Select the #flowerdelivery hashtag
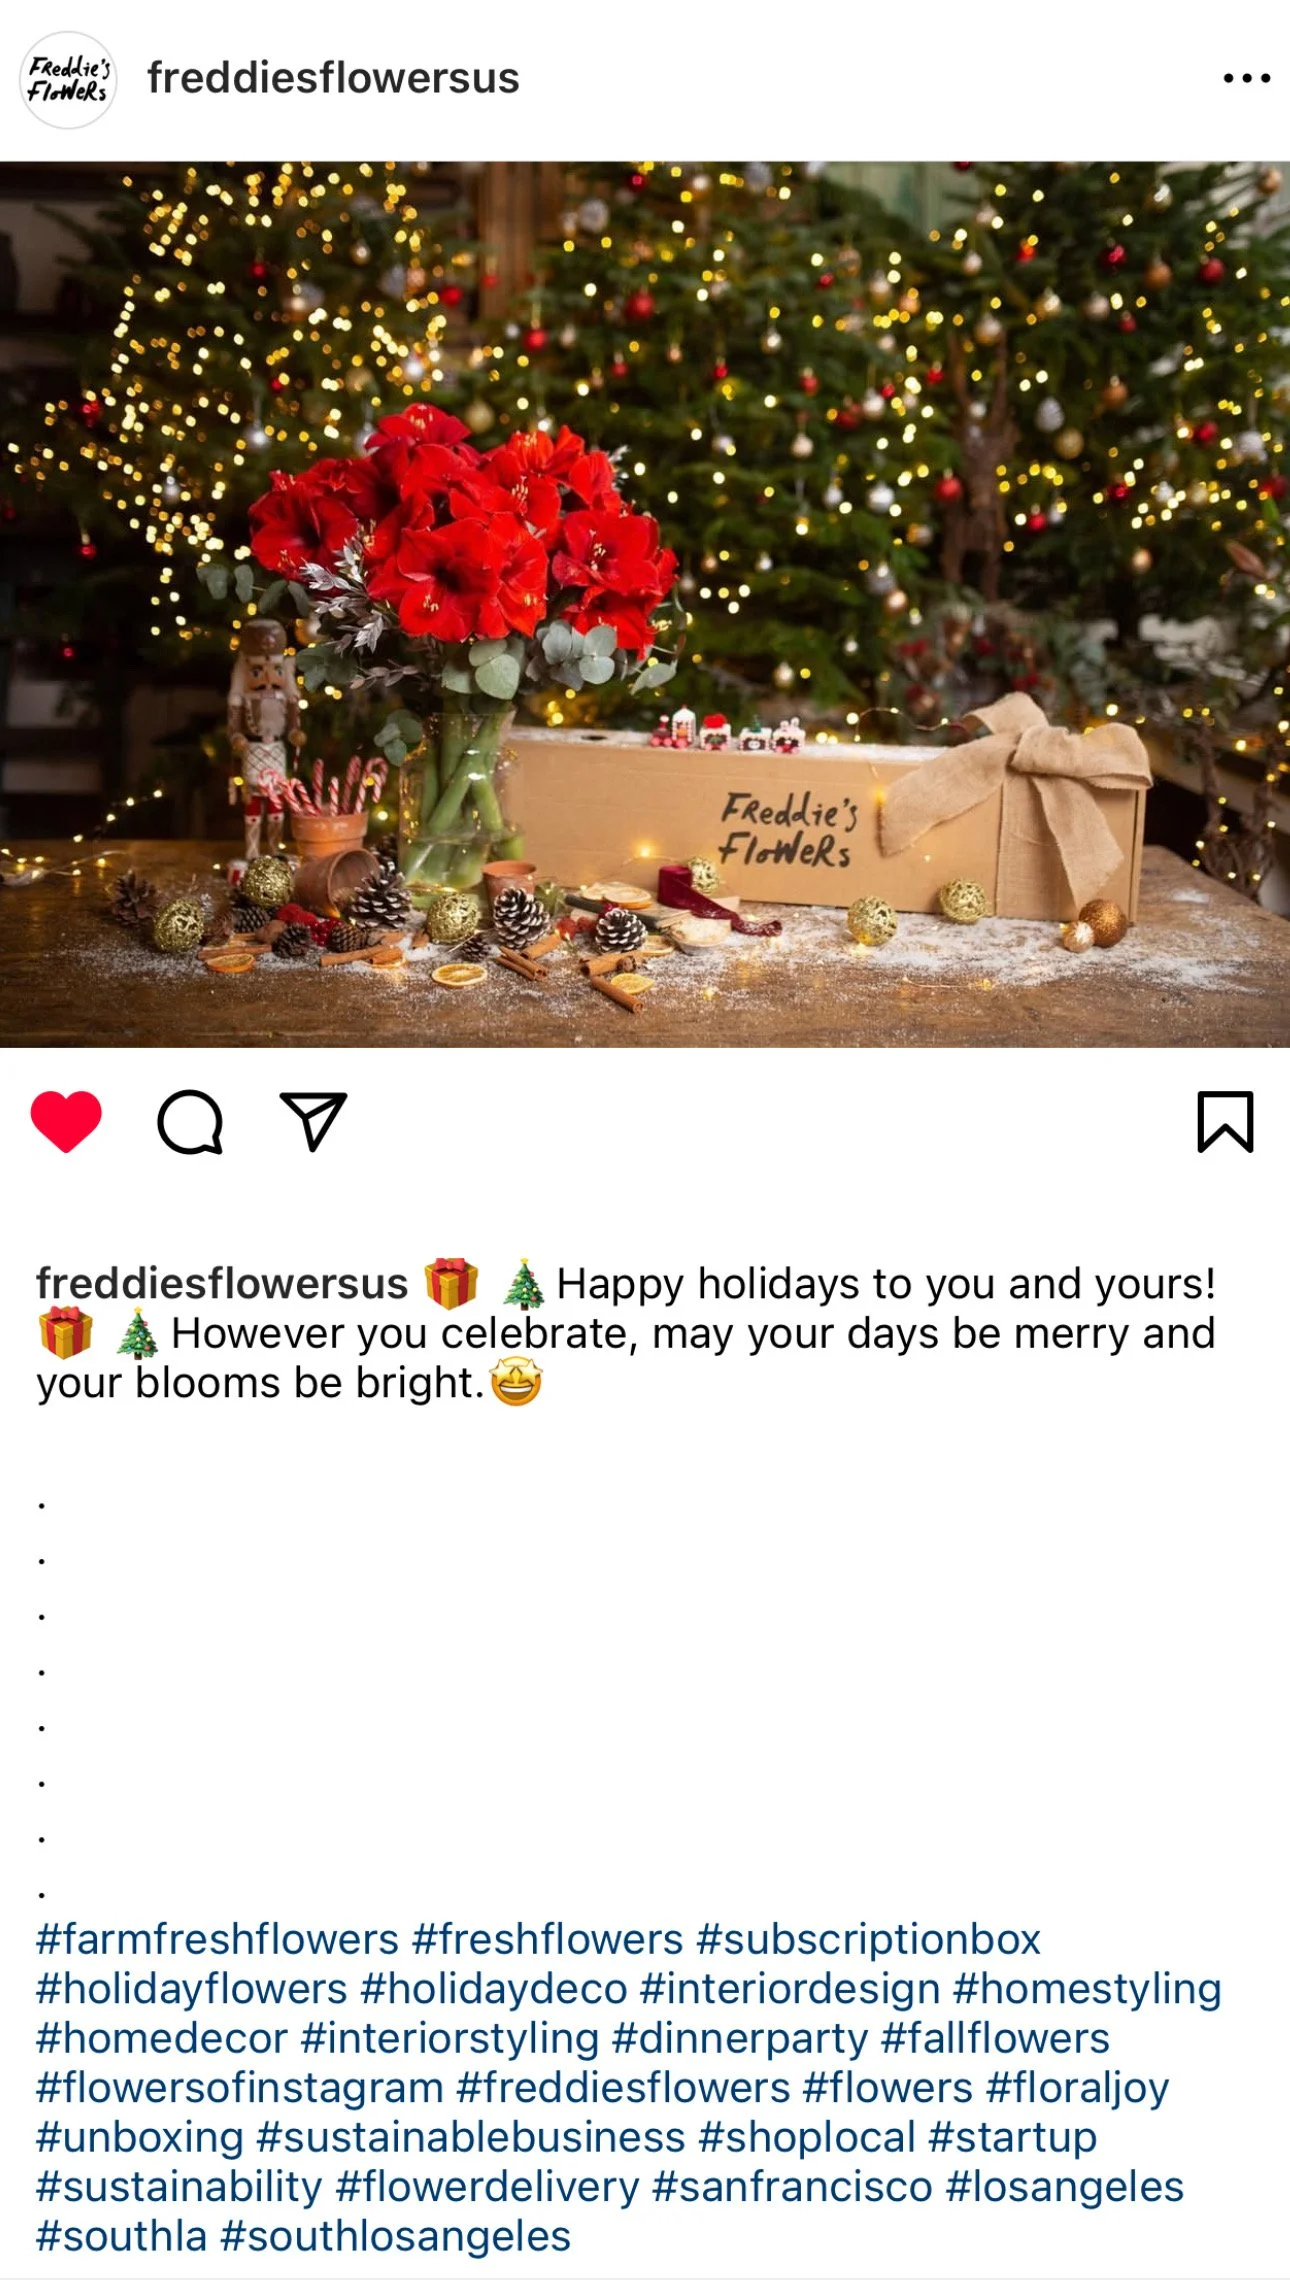Image resolution: width=1290 pixels, height=2293 pixels. point(487,2187)
